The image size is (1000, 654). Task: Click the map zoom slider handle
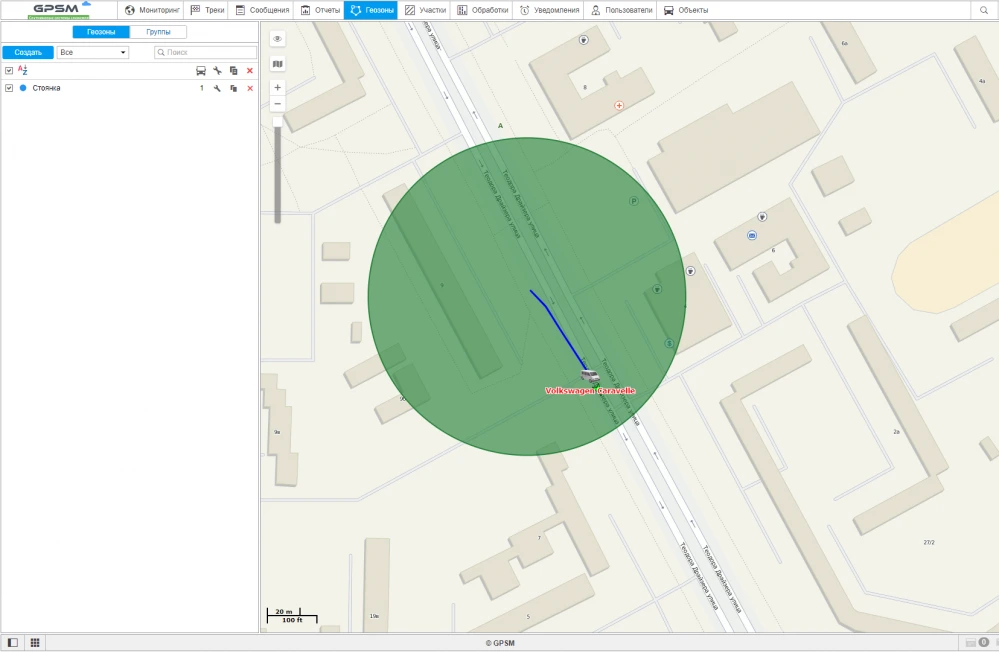278,122
